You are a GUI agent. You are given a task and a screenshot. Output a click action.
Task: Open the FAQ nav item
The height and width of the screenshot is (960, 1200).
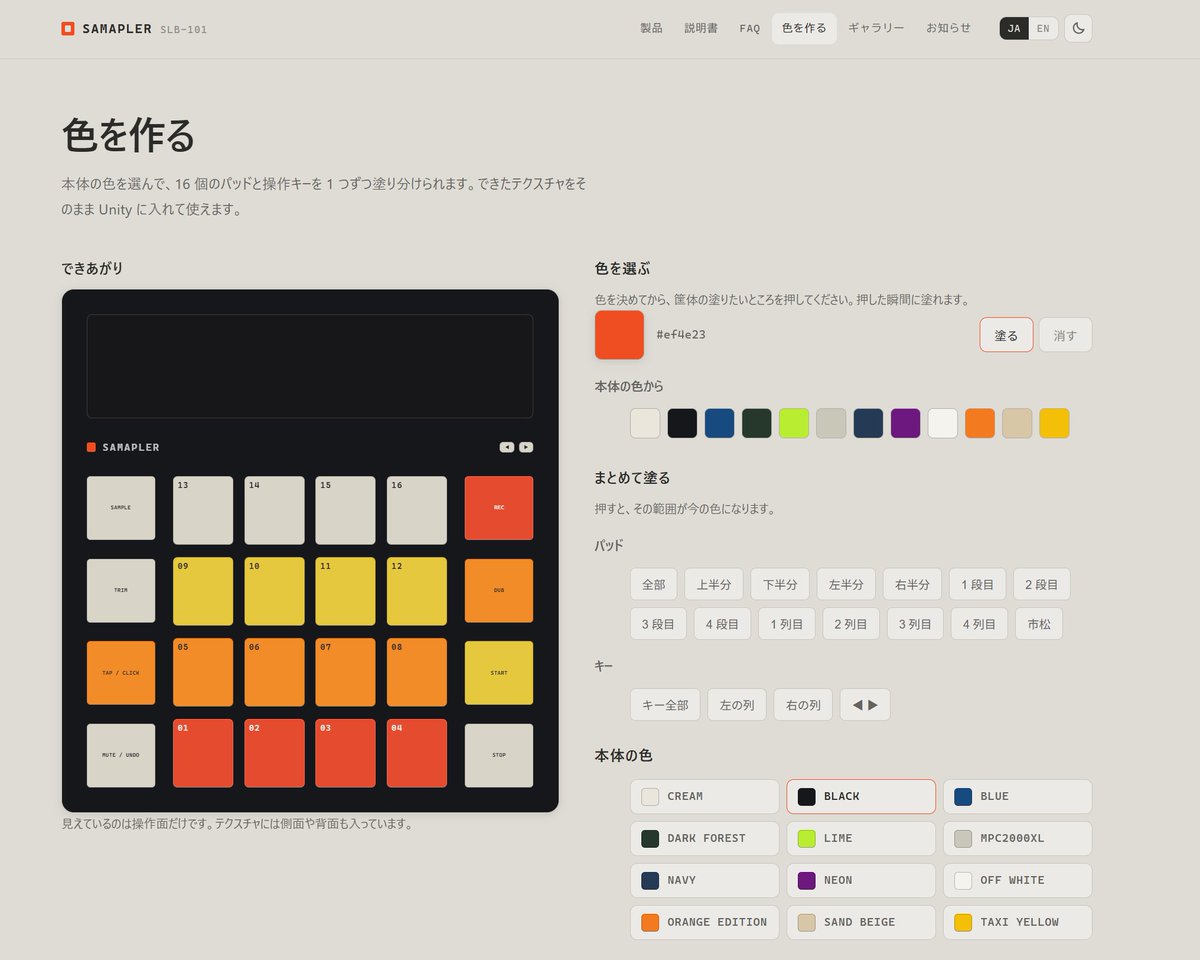coord(750,28)
